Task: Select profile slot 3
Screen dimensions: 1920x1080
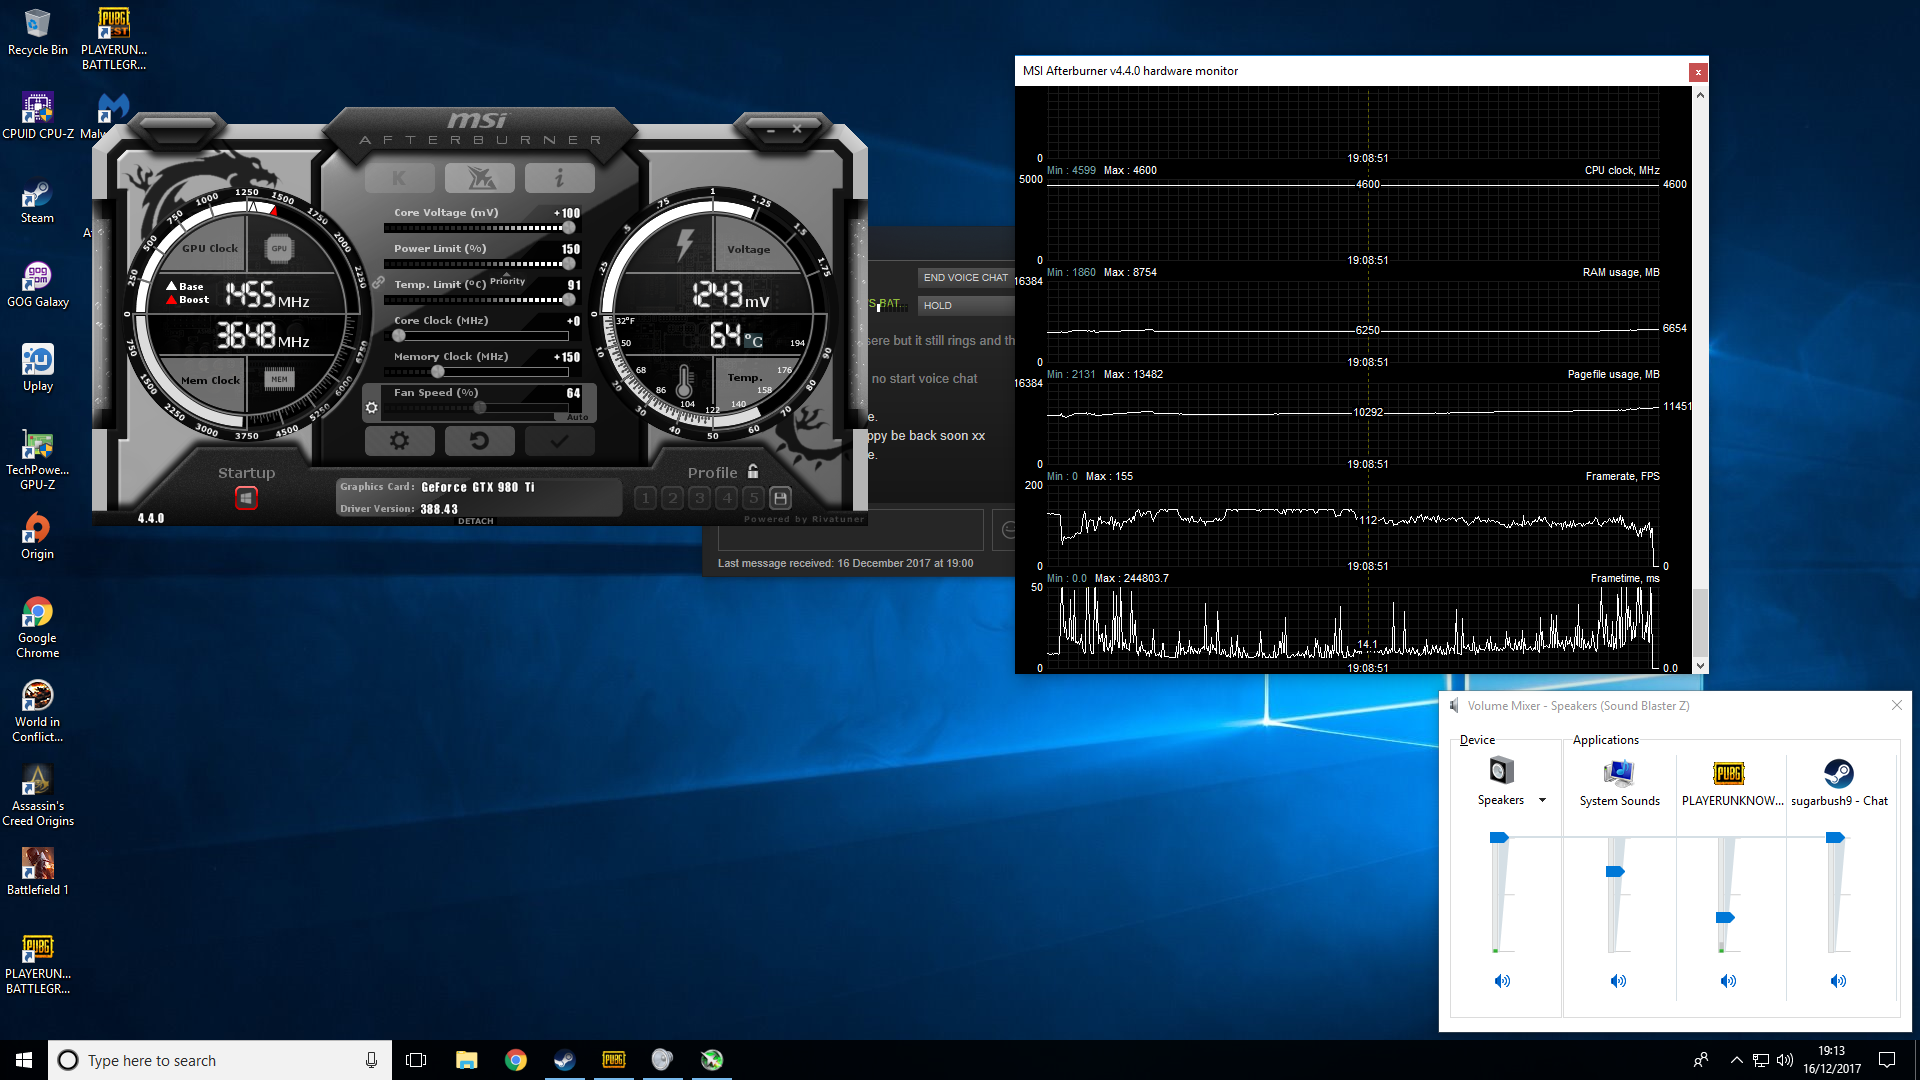Action: point(700,497)
